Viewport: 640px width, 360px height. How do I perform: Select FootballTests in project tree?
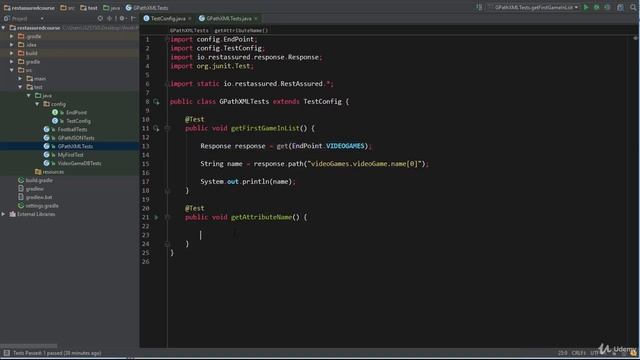72,129
